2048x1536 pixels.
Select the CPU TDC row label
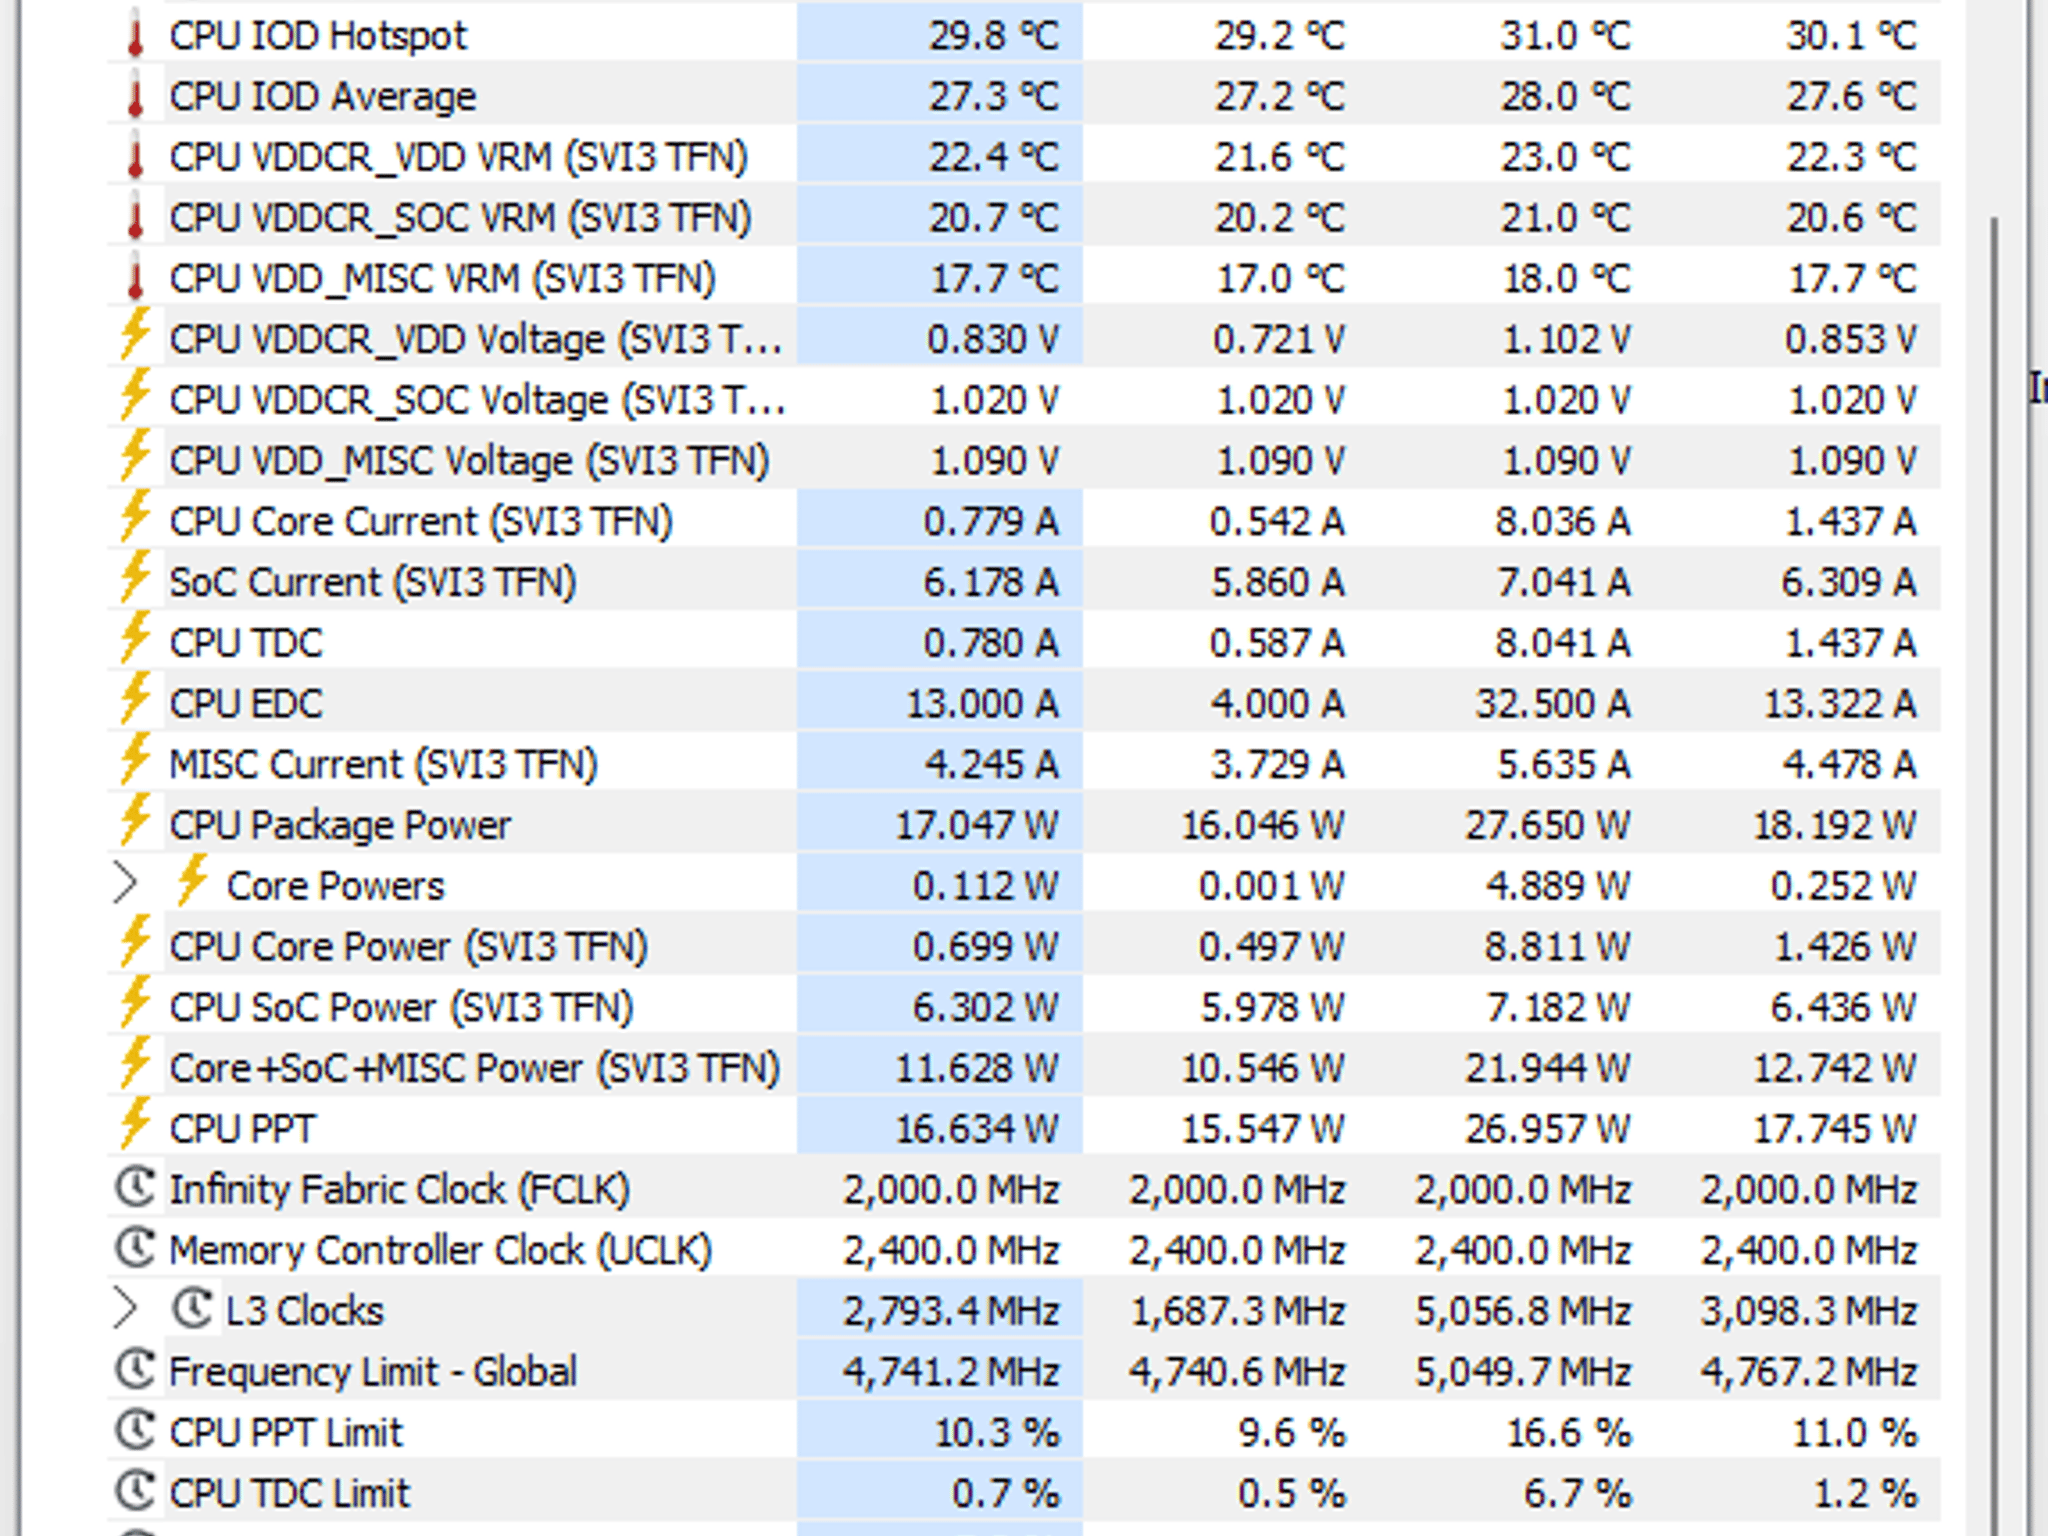click(246, 644)
